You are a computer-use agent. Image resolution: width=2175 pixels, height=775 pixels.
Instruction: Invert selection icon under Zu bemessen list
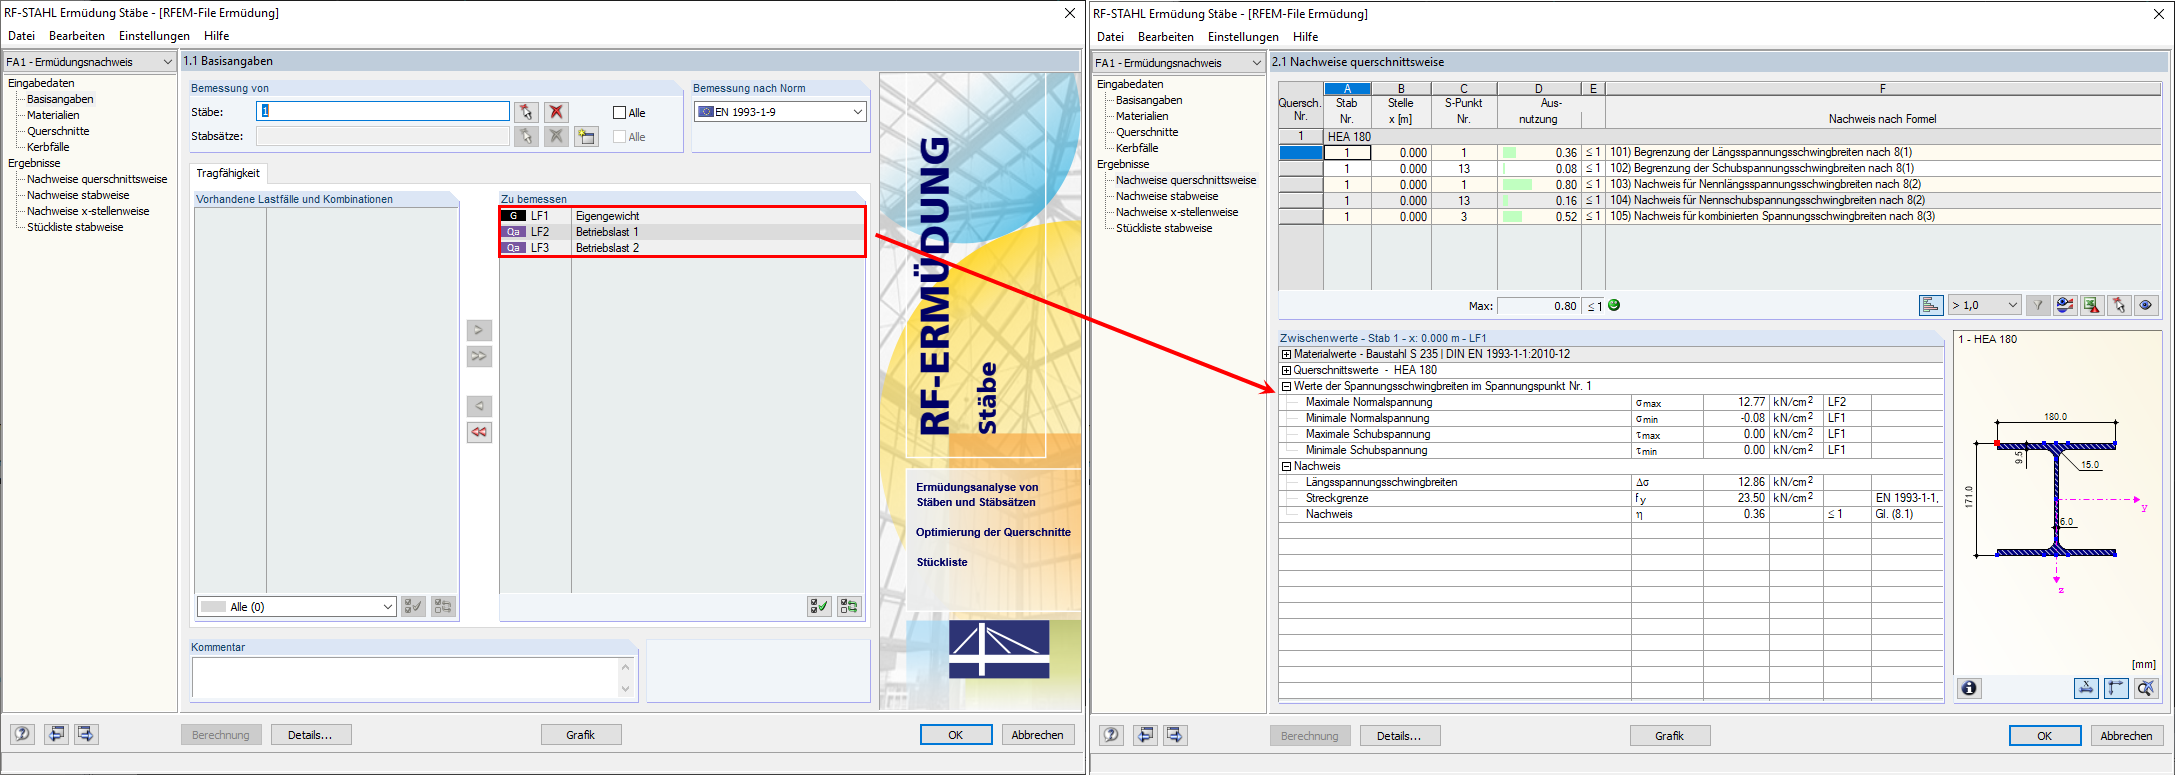click(x=849, y=606)
